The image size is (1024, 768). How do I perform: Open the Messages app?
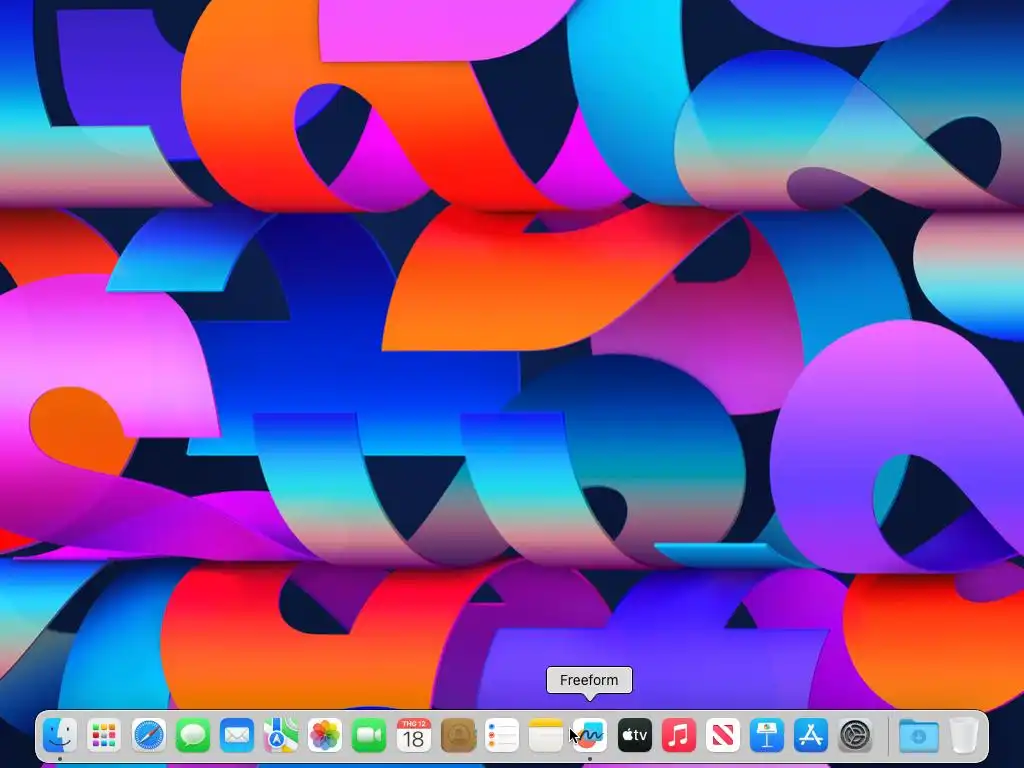point(193,735)
